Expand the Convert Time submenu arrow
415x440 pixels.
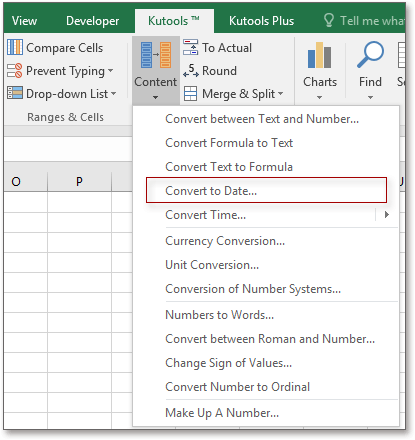[387, 215]
